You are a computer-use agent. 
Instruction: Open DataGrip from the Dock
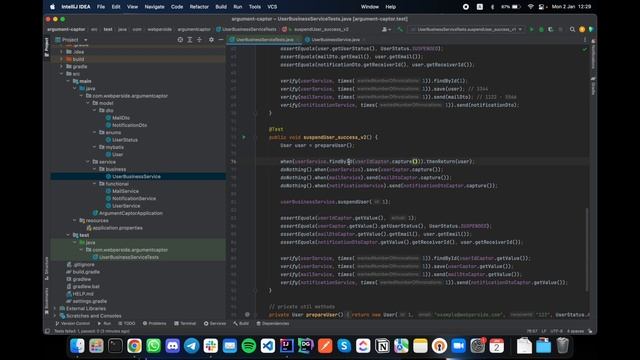pos(306,346)
